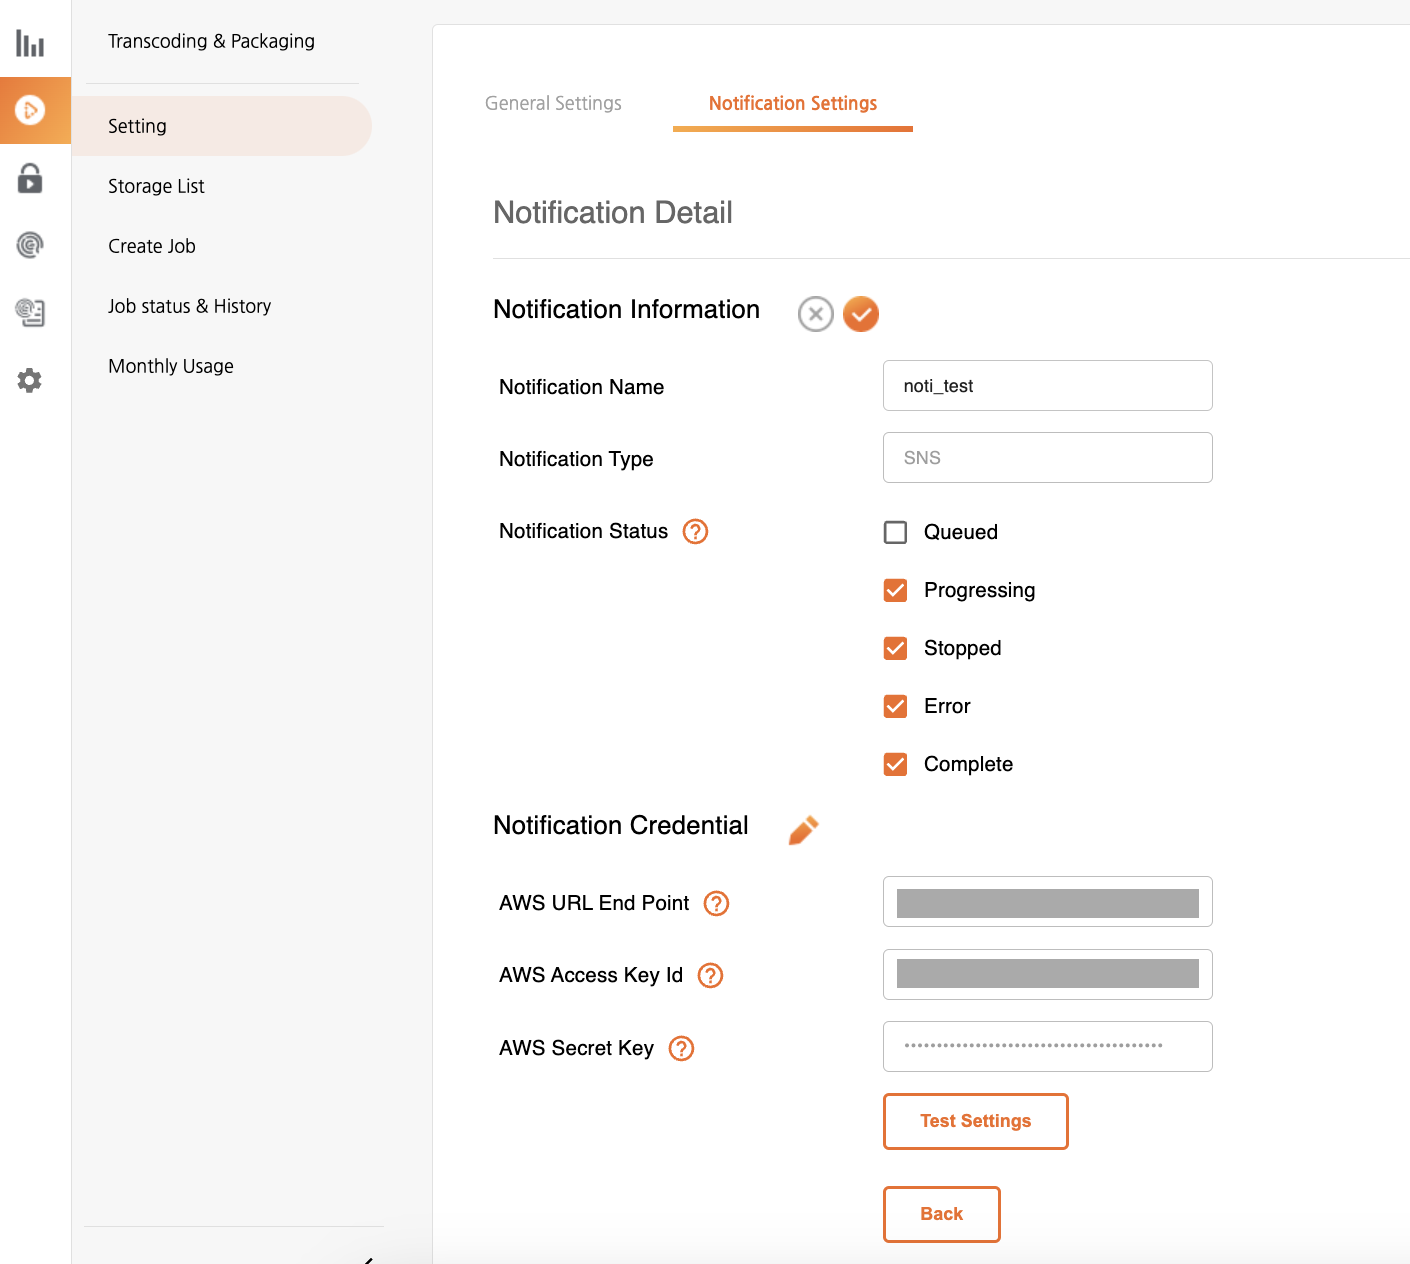Cancel notification edits with the X icon
Image resolution: width=1410 pixels, height=1264 pixels.
[x=815, y=314]
